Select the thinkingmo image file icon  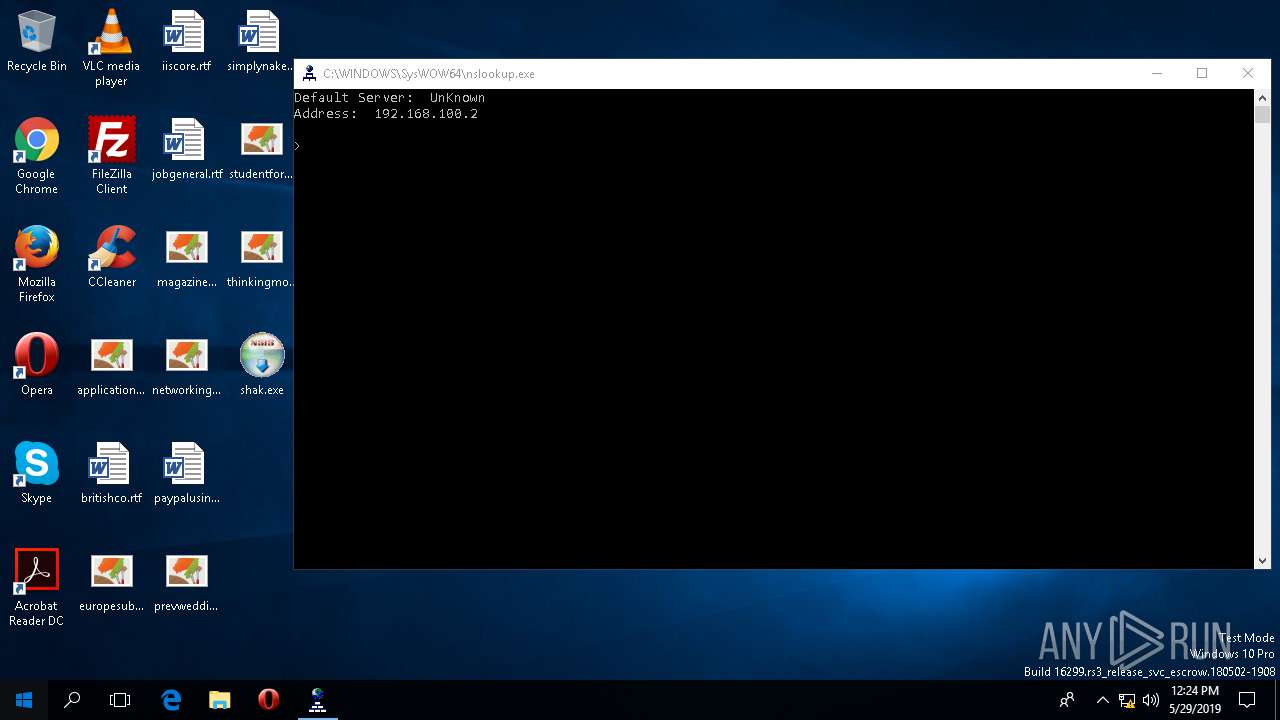(x=261, y=258)
